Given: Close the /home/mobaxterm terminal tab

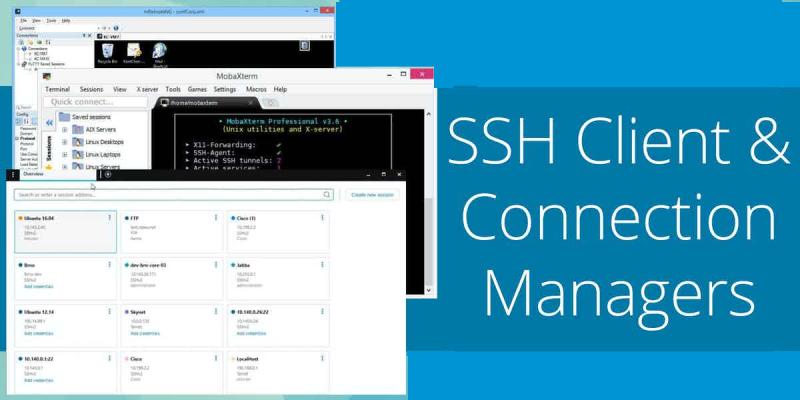Looking at the screenshot, I should [x=251, y=103].
